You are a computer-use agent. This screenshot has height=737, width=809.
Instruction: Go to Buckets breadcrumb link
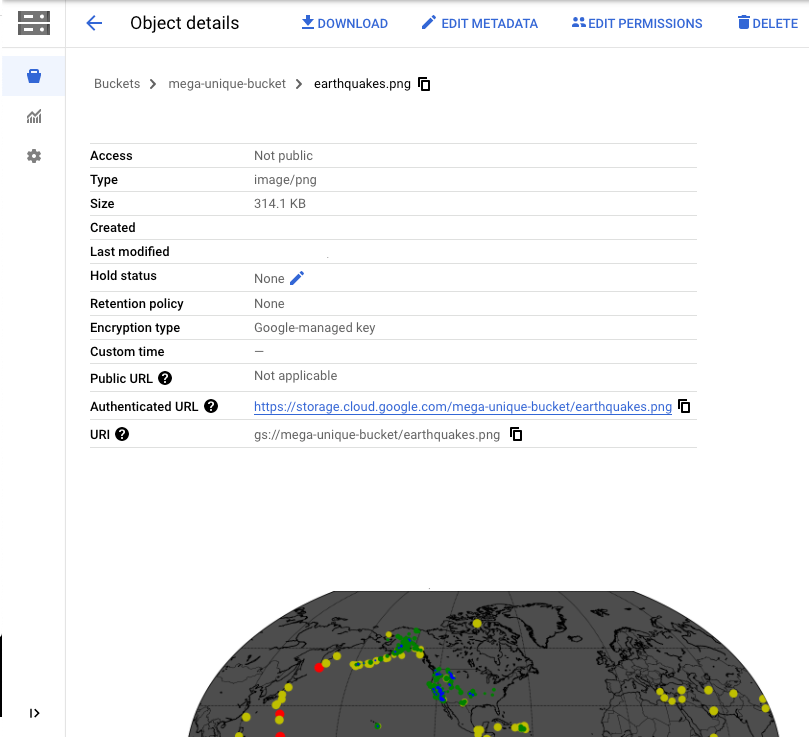click(x=117, y=84)
